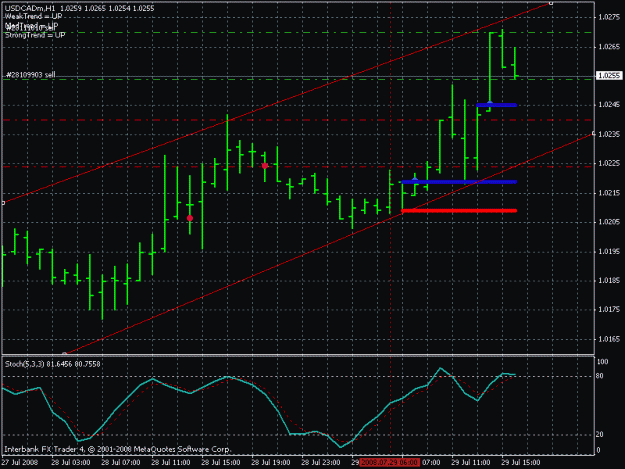Click the #28109903 sell order label
This screenshot has width=625, height=469.
pos(31,75)
